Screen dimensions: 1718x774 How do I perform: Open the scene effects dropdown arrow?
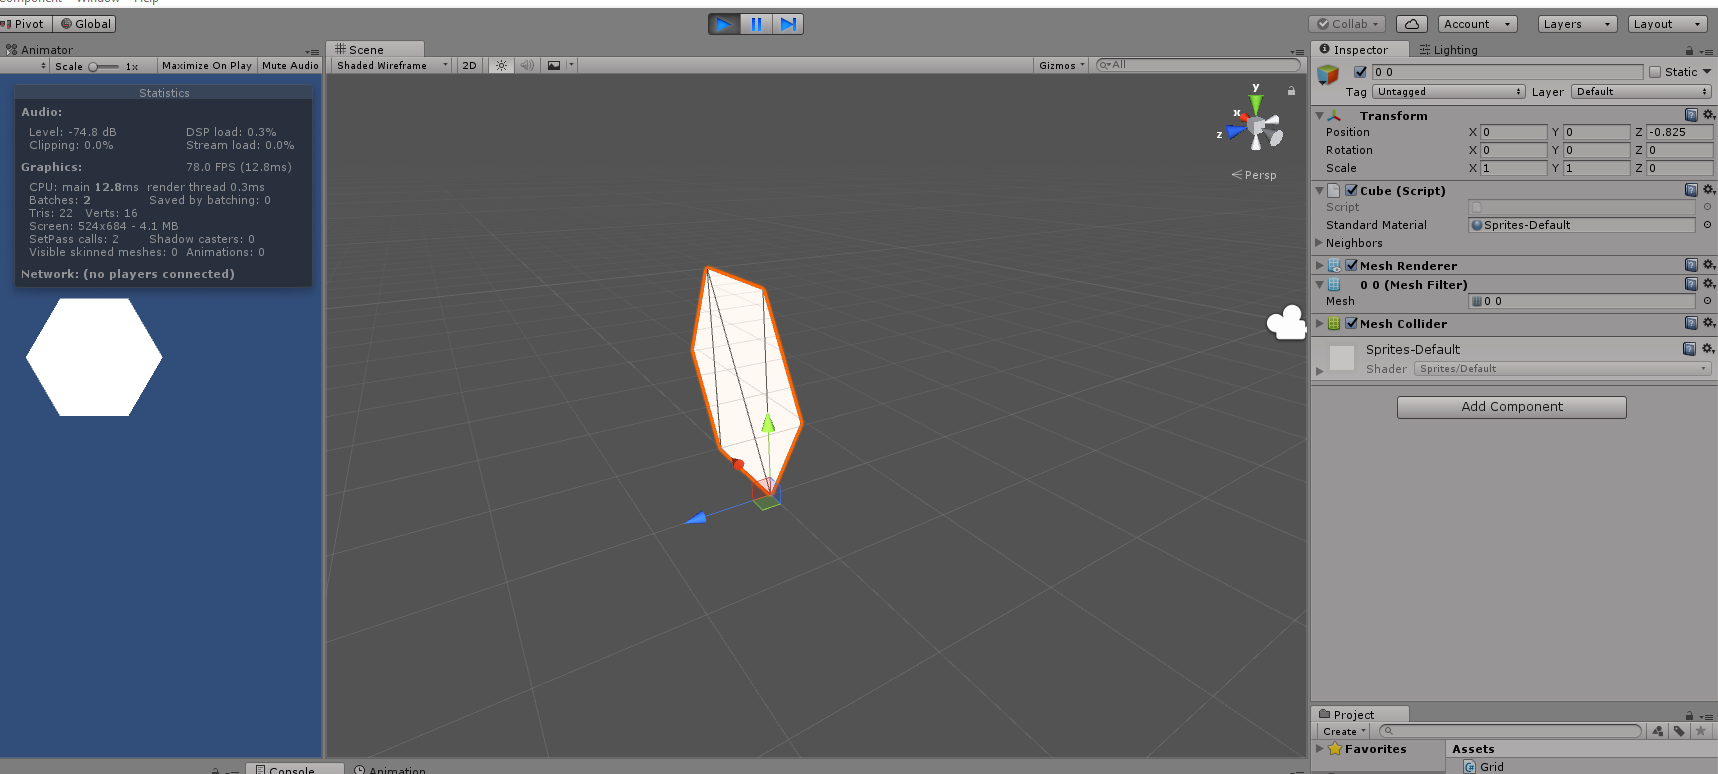[x=571, y=65]
